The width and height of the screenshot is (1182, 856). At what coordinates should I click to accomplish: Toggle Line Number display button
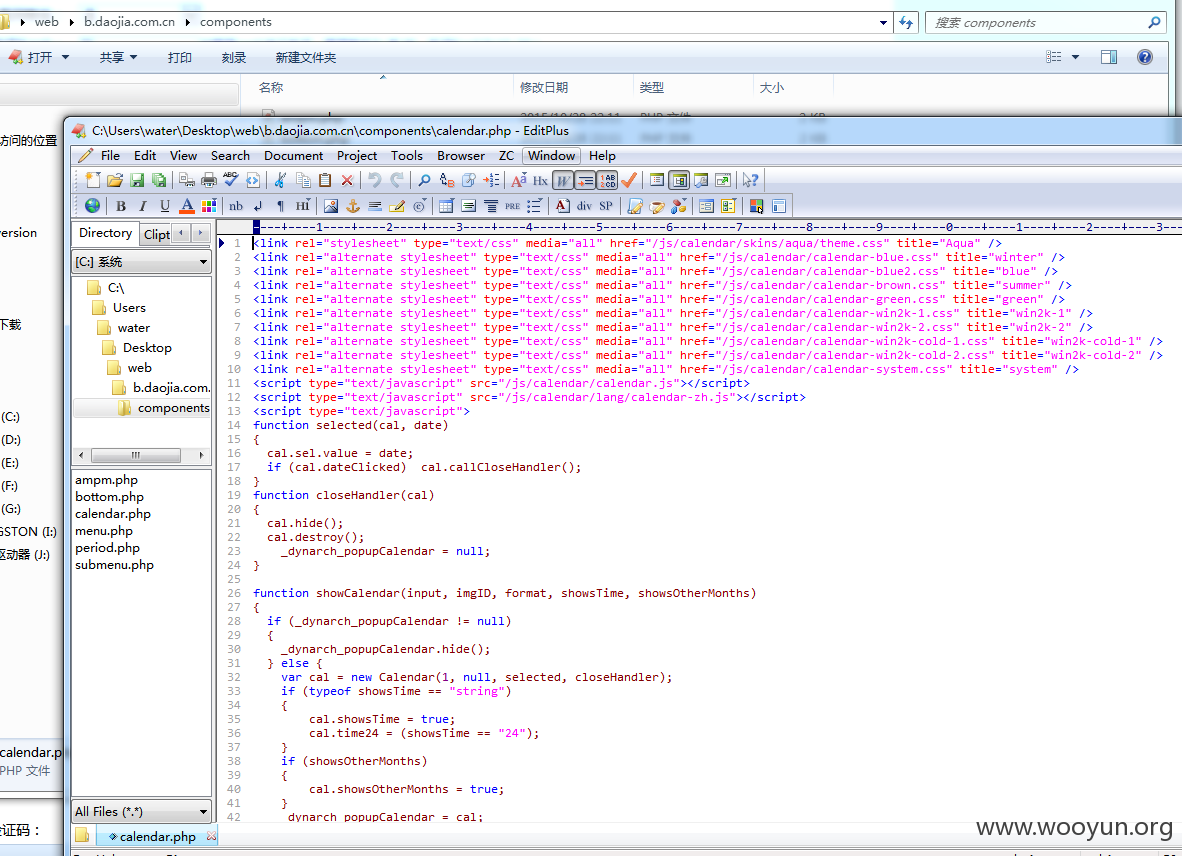tap(607, 180)
